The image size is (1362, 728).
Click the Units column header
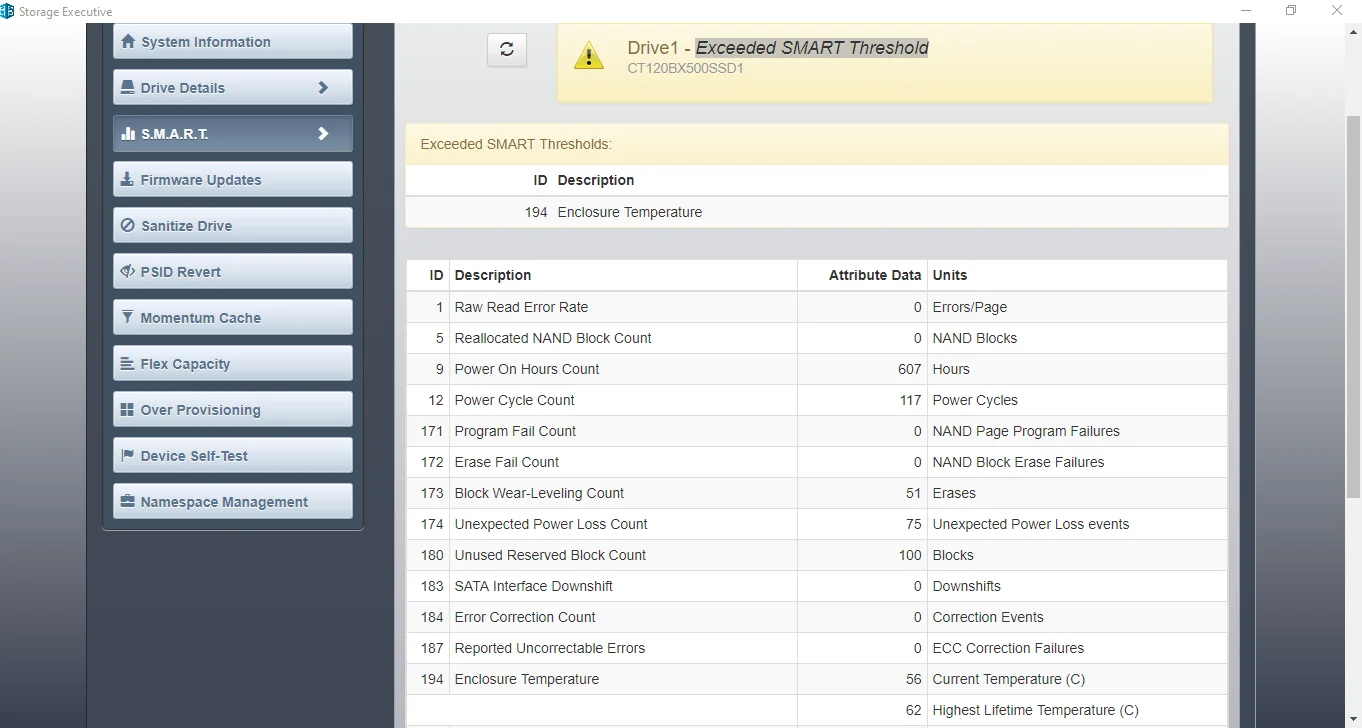tap(950, 275)
